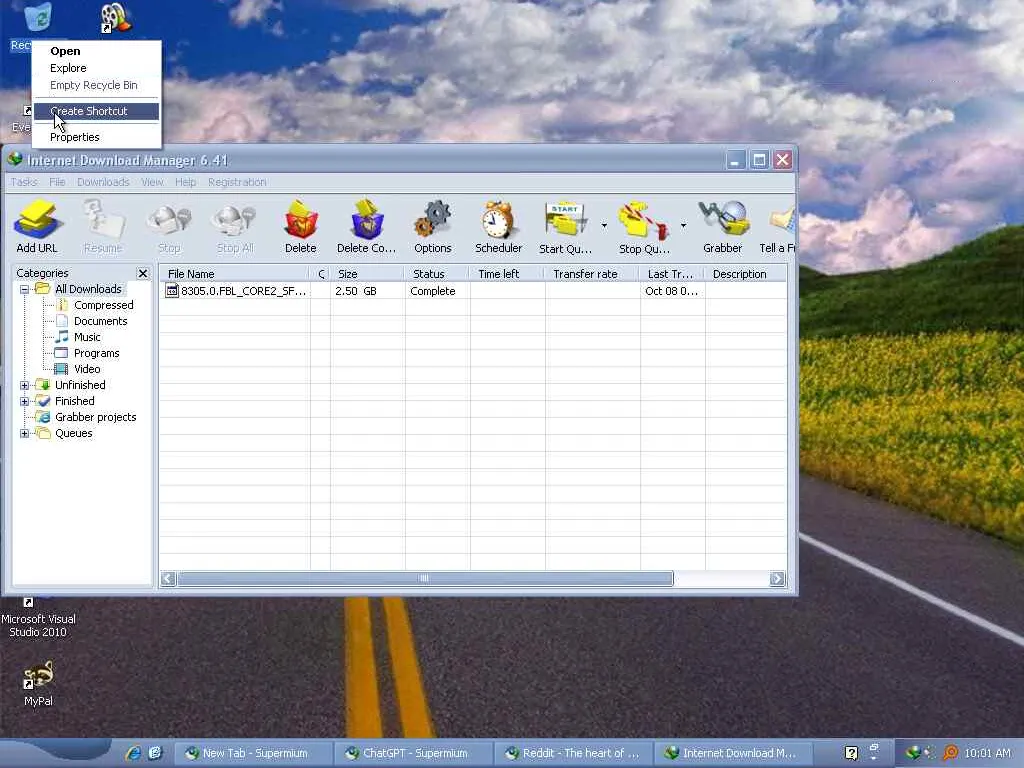Screen dimensions: 1024x768
Task: Expand the Queues category node
Action: 24,434
